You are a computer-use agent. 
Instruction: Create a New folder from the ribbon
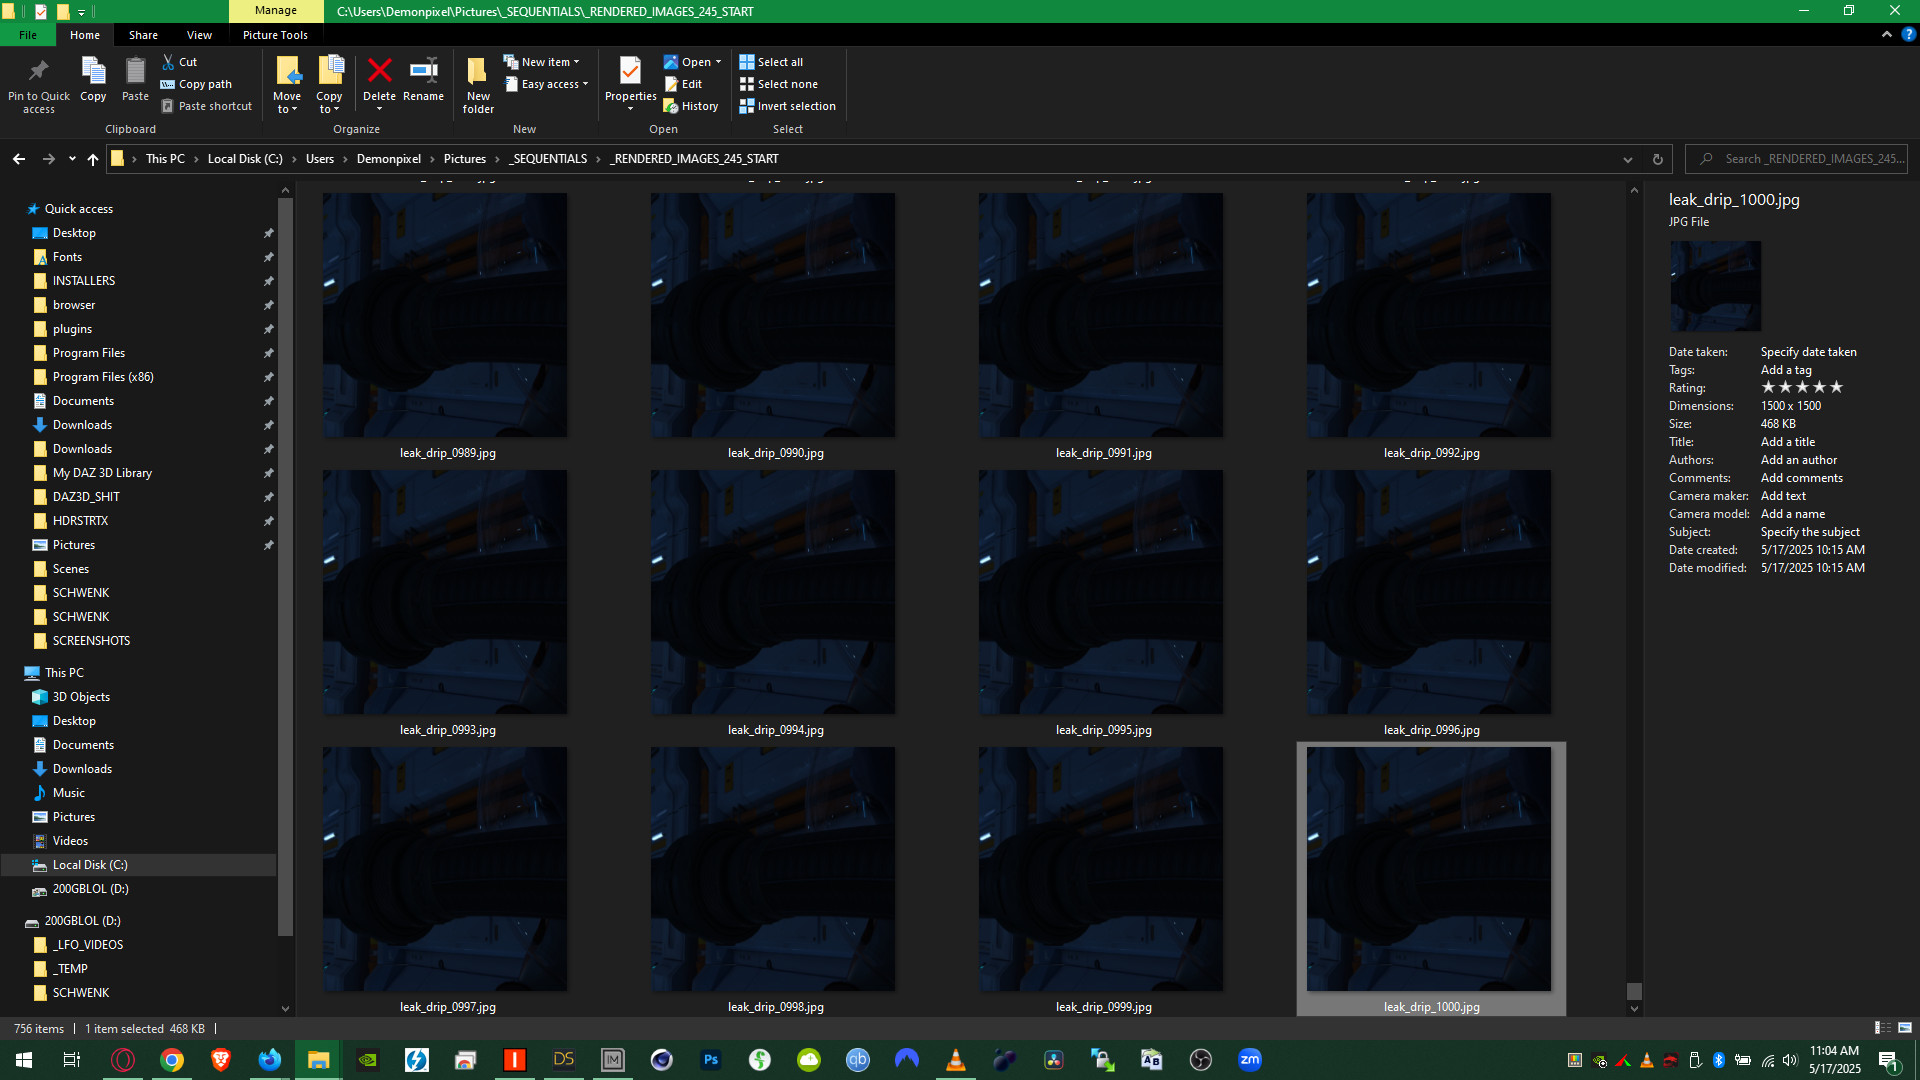click(x=478, y=84)
